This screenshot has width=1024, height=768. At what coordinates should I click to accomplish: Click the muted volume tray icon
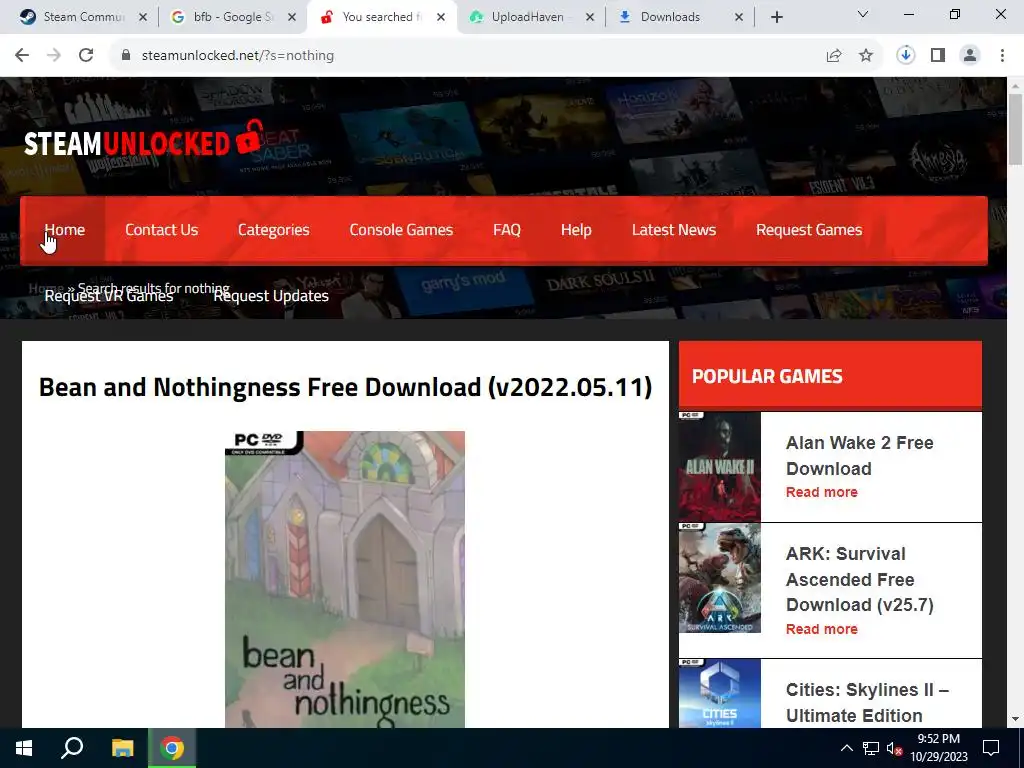click(x=894, y=748)
